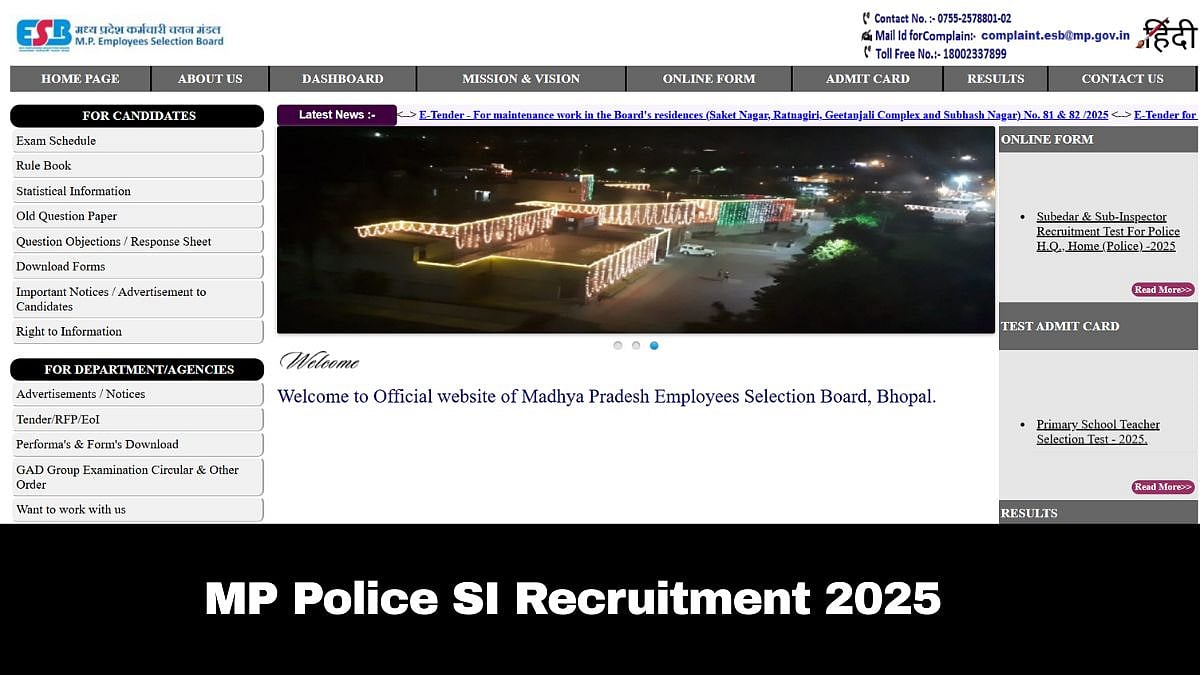Screen dimensions: 1200x675
Task: Open Primary School Teacher Selection Test link
Action: click(x=1097, y=432)
